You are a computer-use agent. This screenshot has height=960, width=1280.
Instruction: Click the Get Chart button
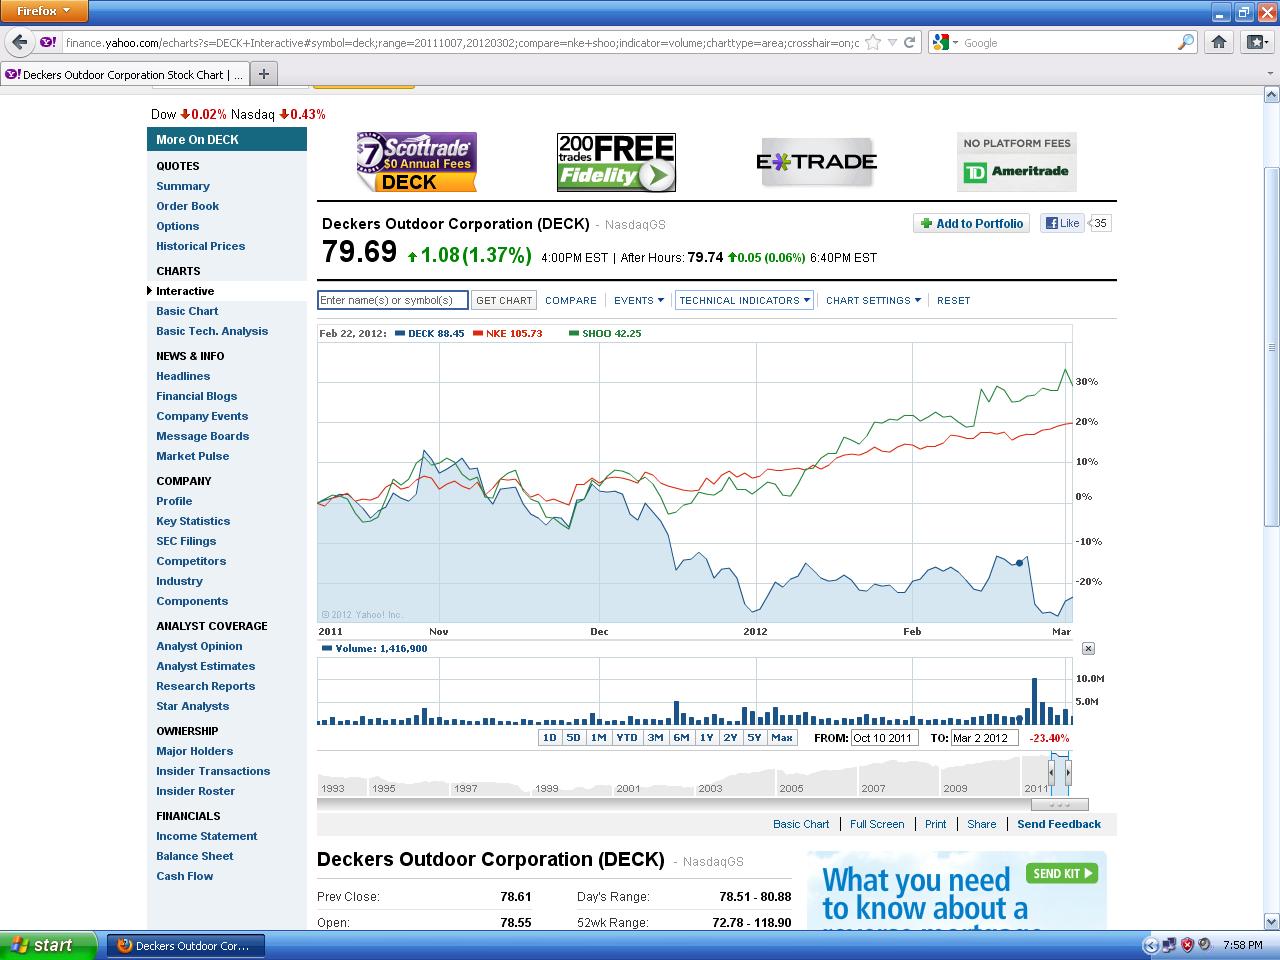pos(504,300)
